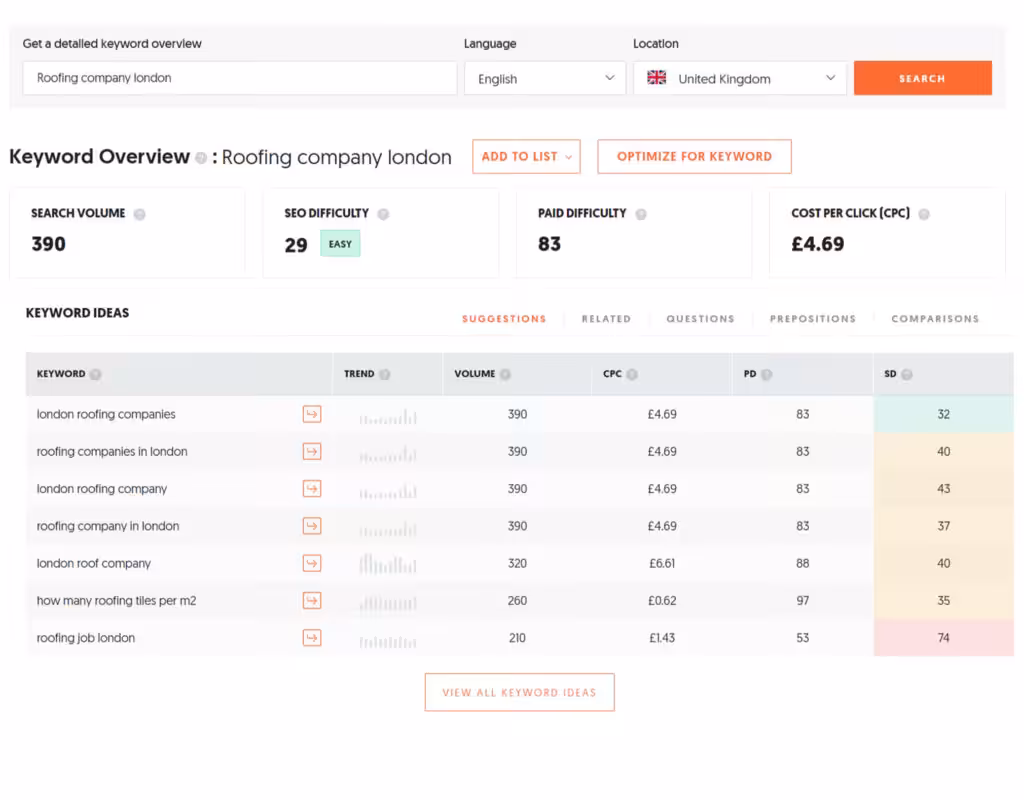Click keyword how many roofing tiles per m2
Image resolution: width=1024 pixels, height=800 pixels.
tap(116, 600)
